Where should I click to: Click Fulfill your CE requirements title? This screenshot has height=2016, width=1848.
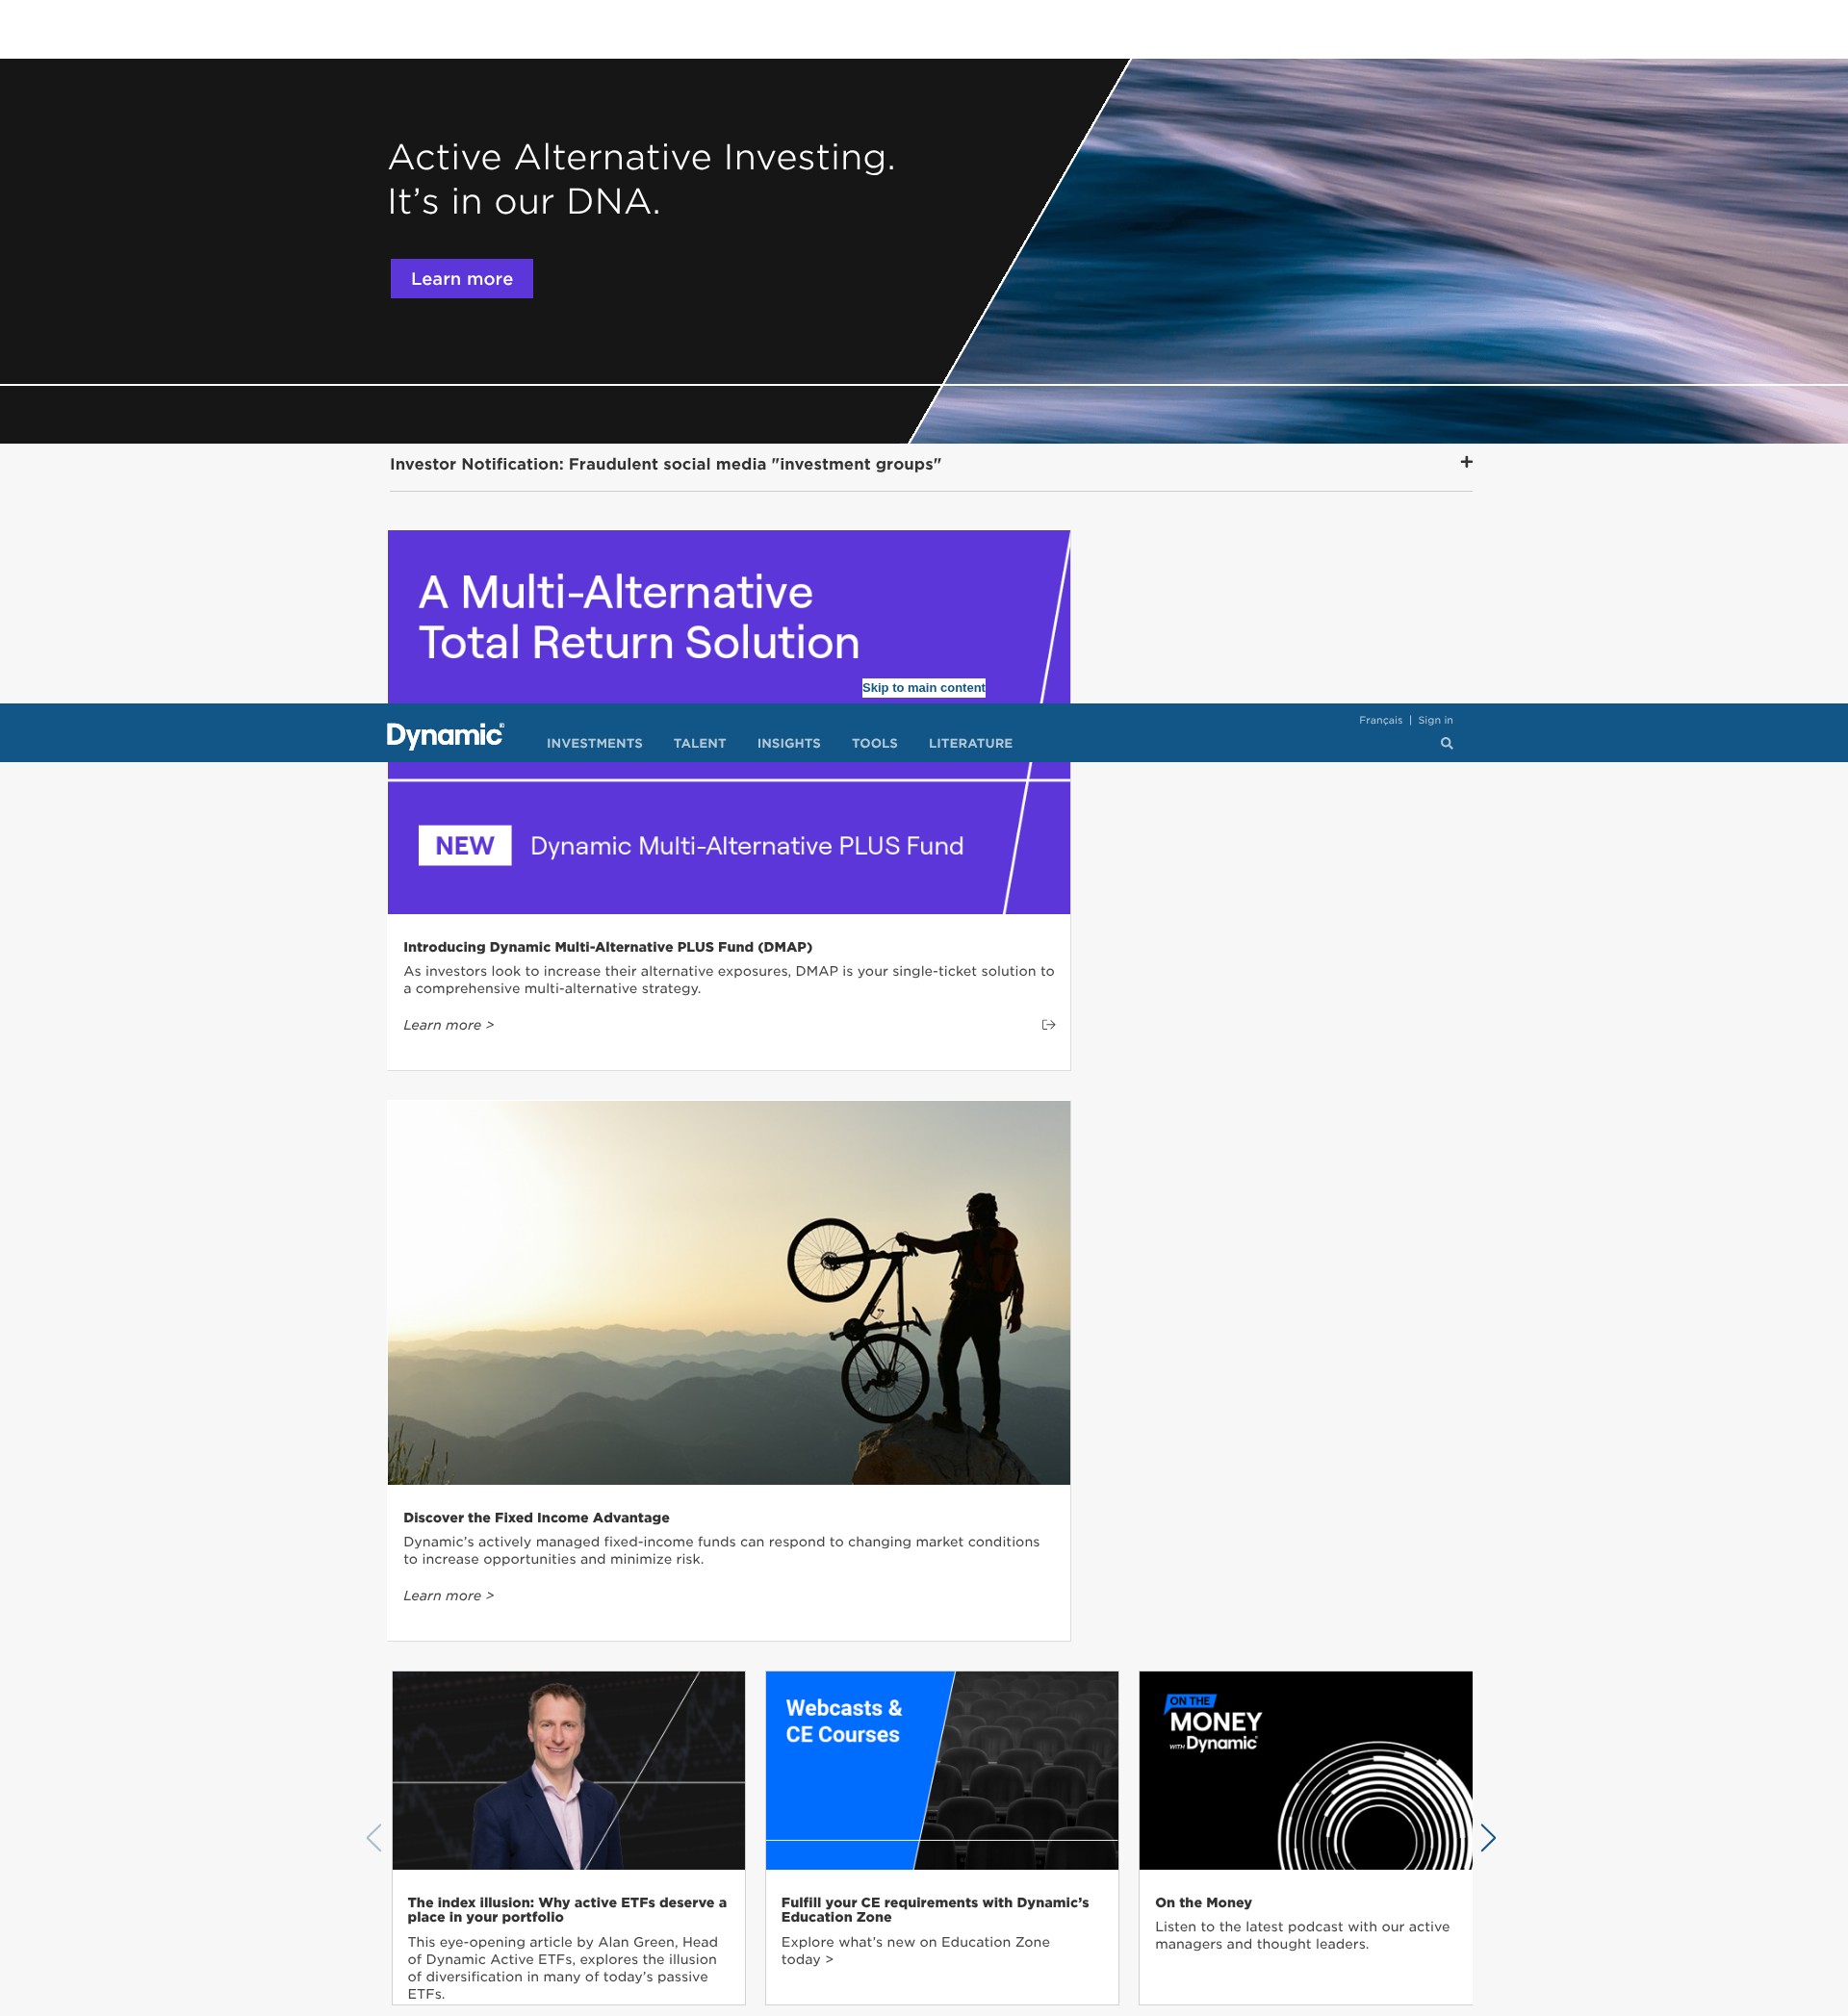tap(935, 1910)
